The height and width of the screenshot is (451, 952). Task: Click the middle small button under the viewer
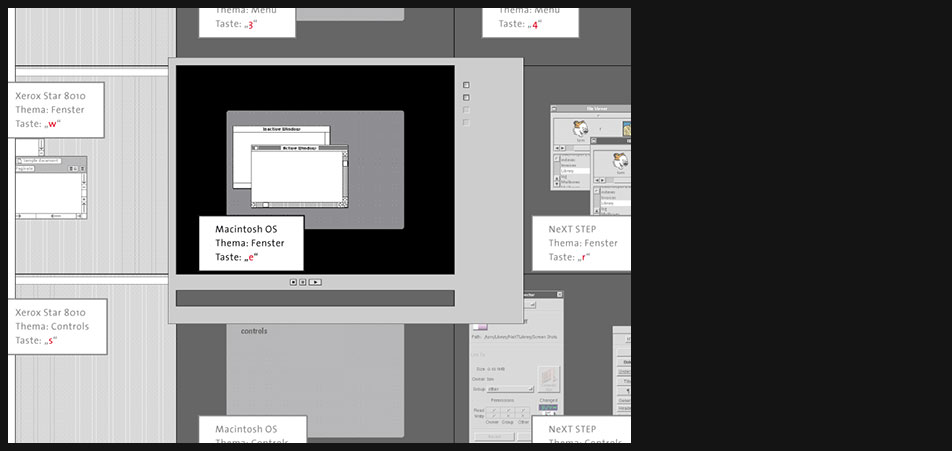point(303,282)
